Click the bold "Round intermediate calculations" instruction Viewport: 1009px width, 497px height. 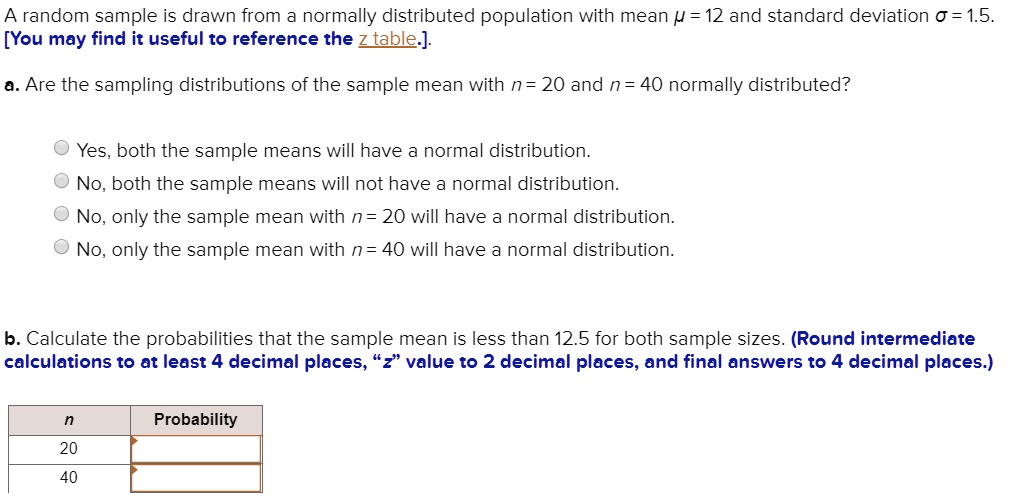pyautogui.click(x=880, y=339)
